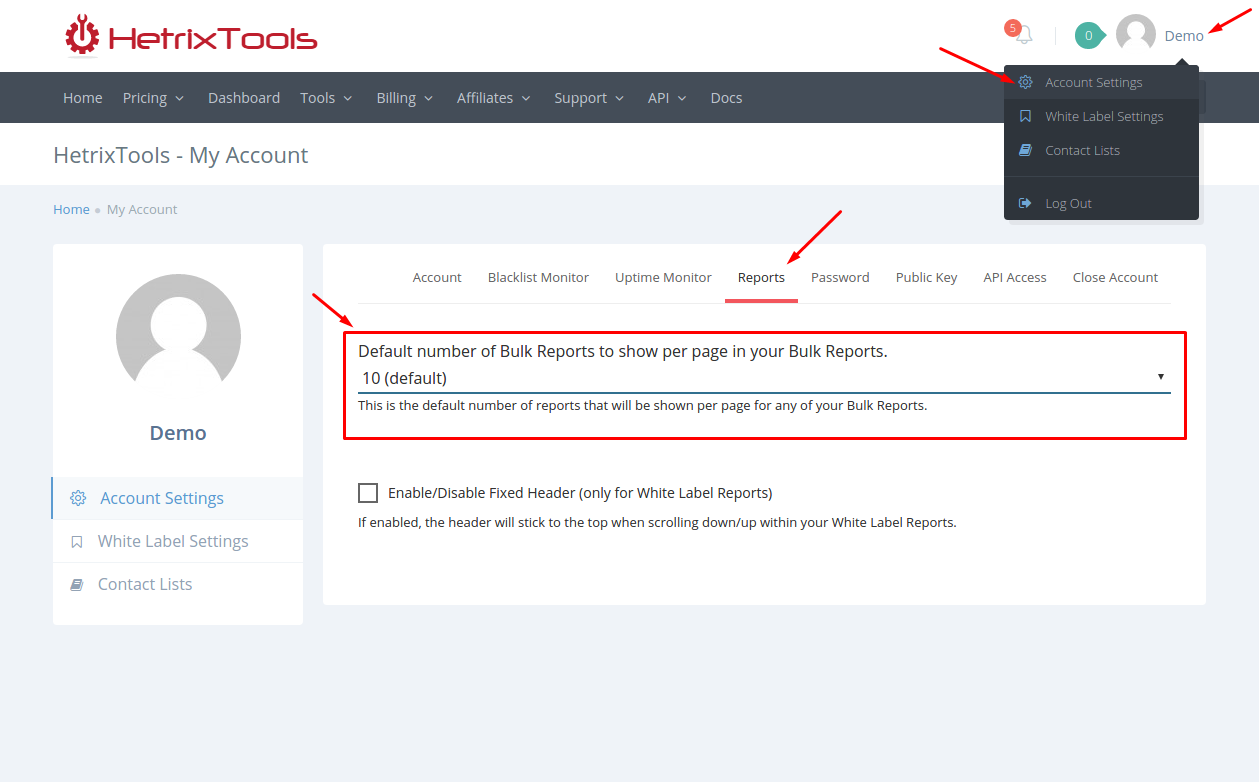Screen dimensions: 1259x782
Task: Switch to the Password tab
Action: coord(840,277)
